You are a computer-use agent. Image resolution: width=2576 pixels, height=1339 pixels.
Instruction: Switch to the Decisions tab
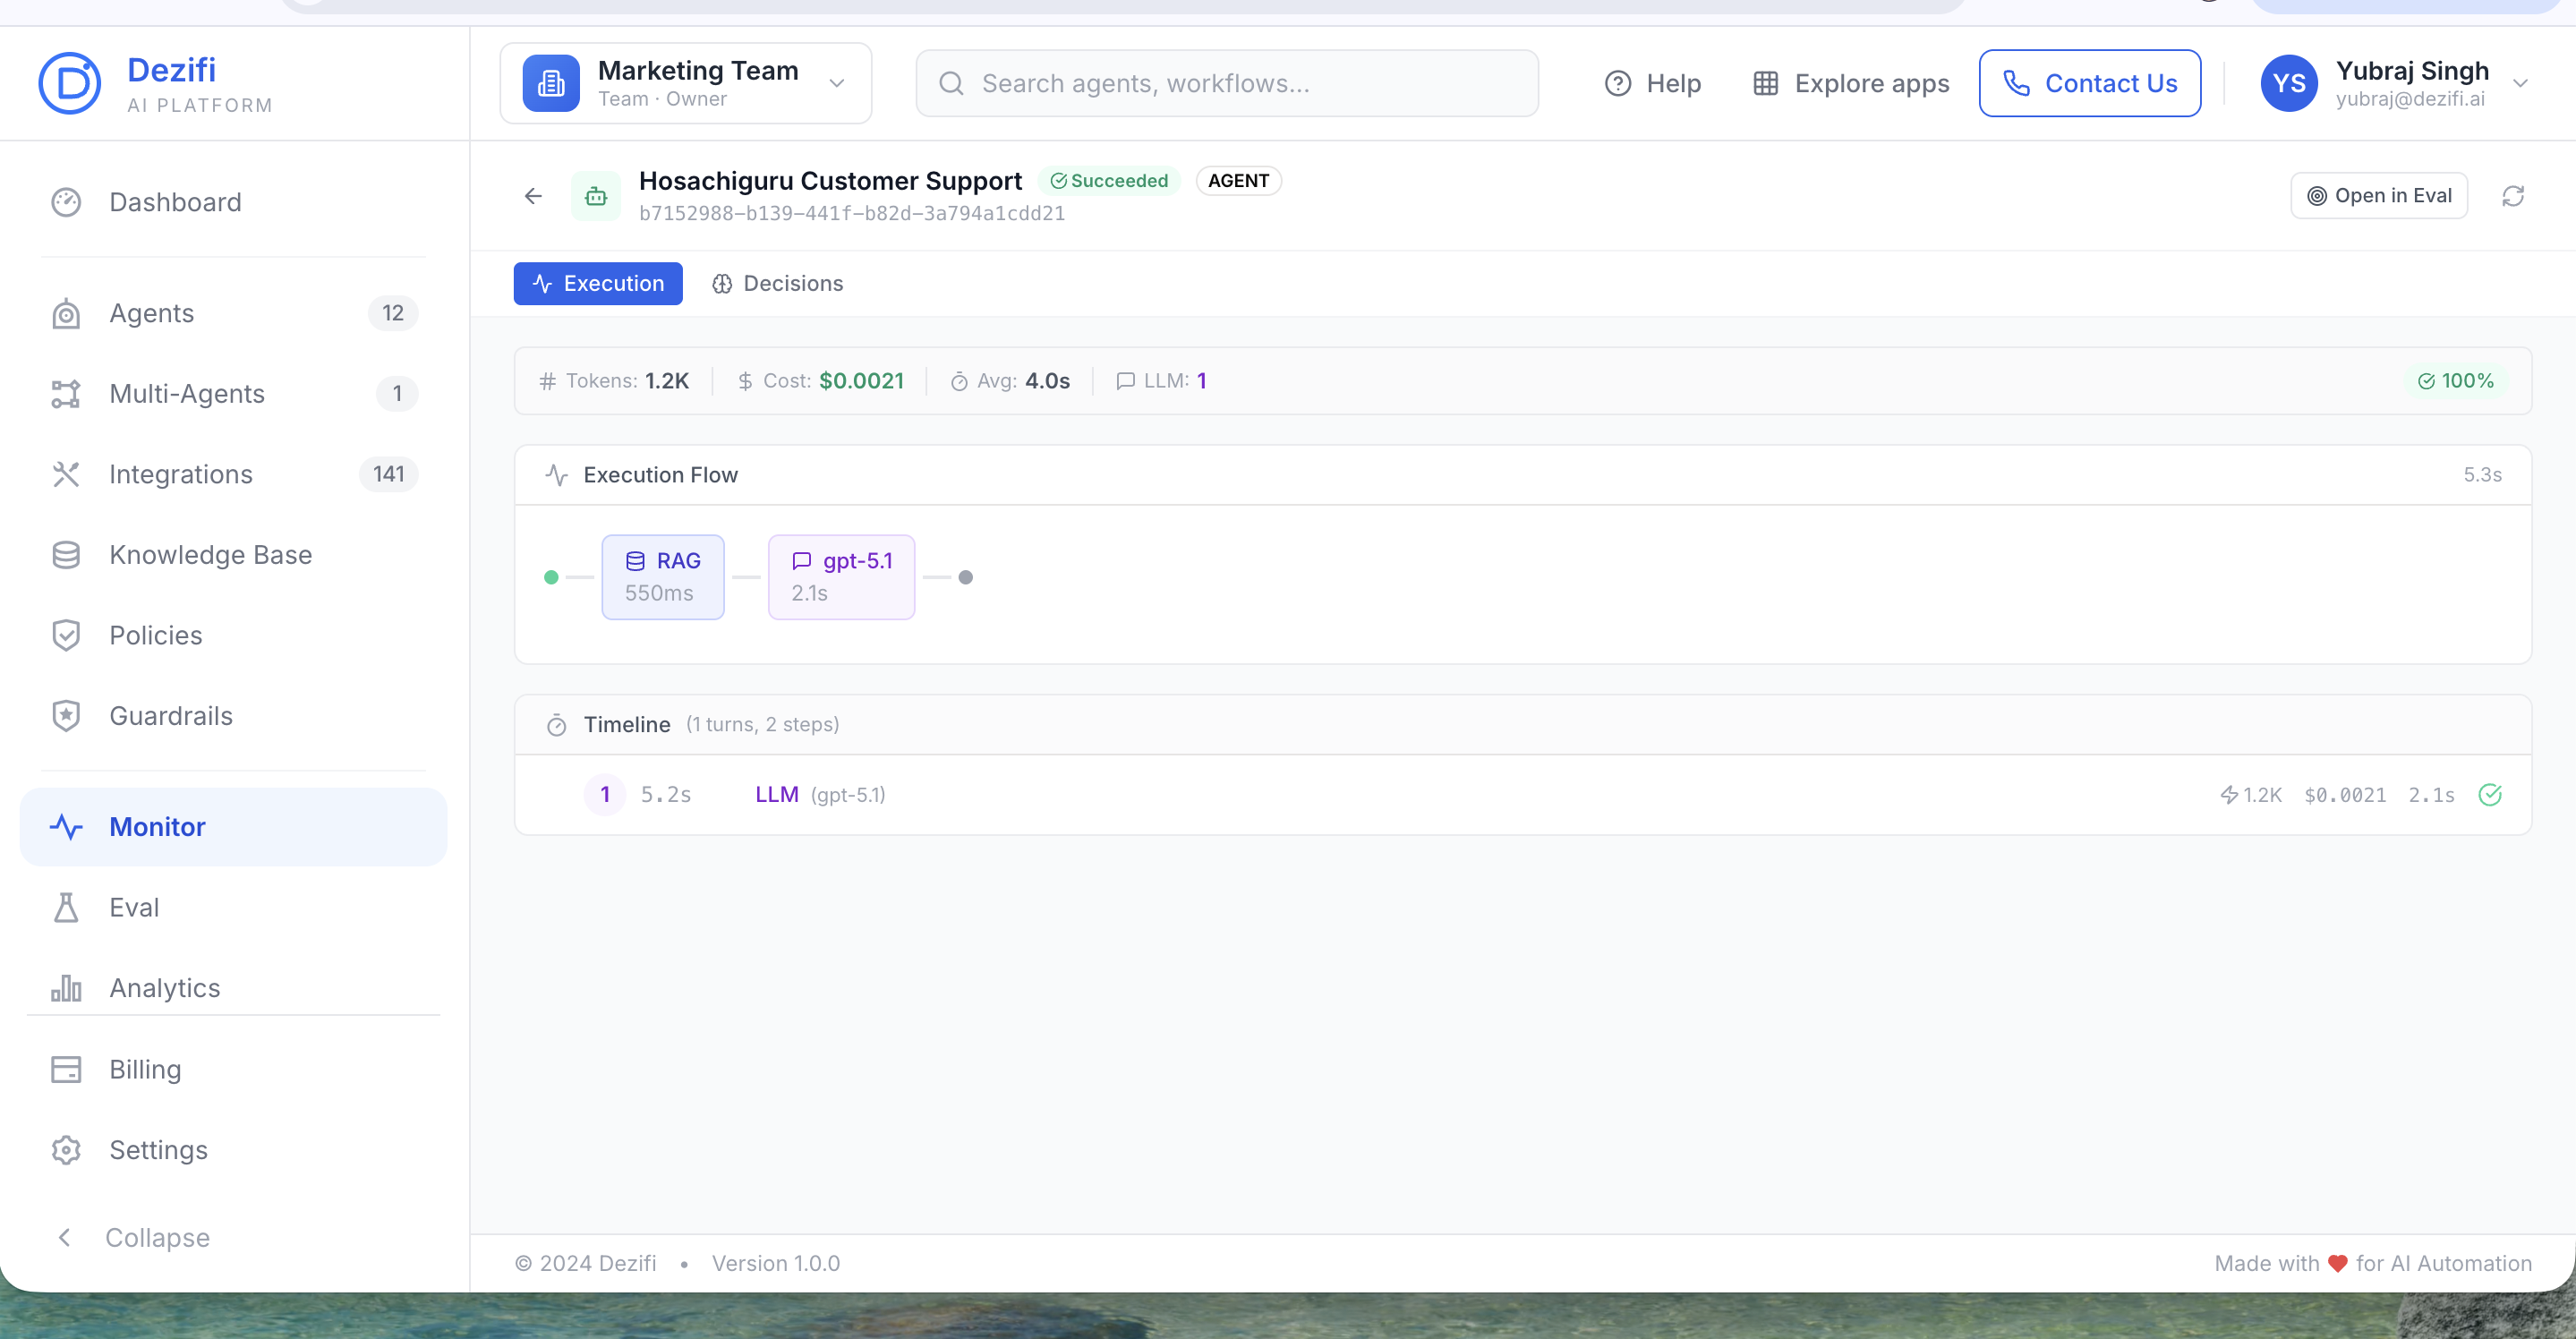point(777,284)
